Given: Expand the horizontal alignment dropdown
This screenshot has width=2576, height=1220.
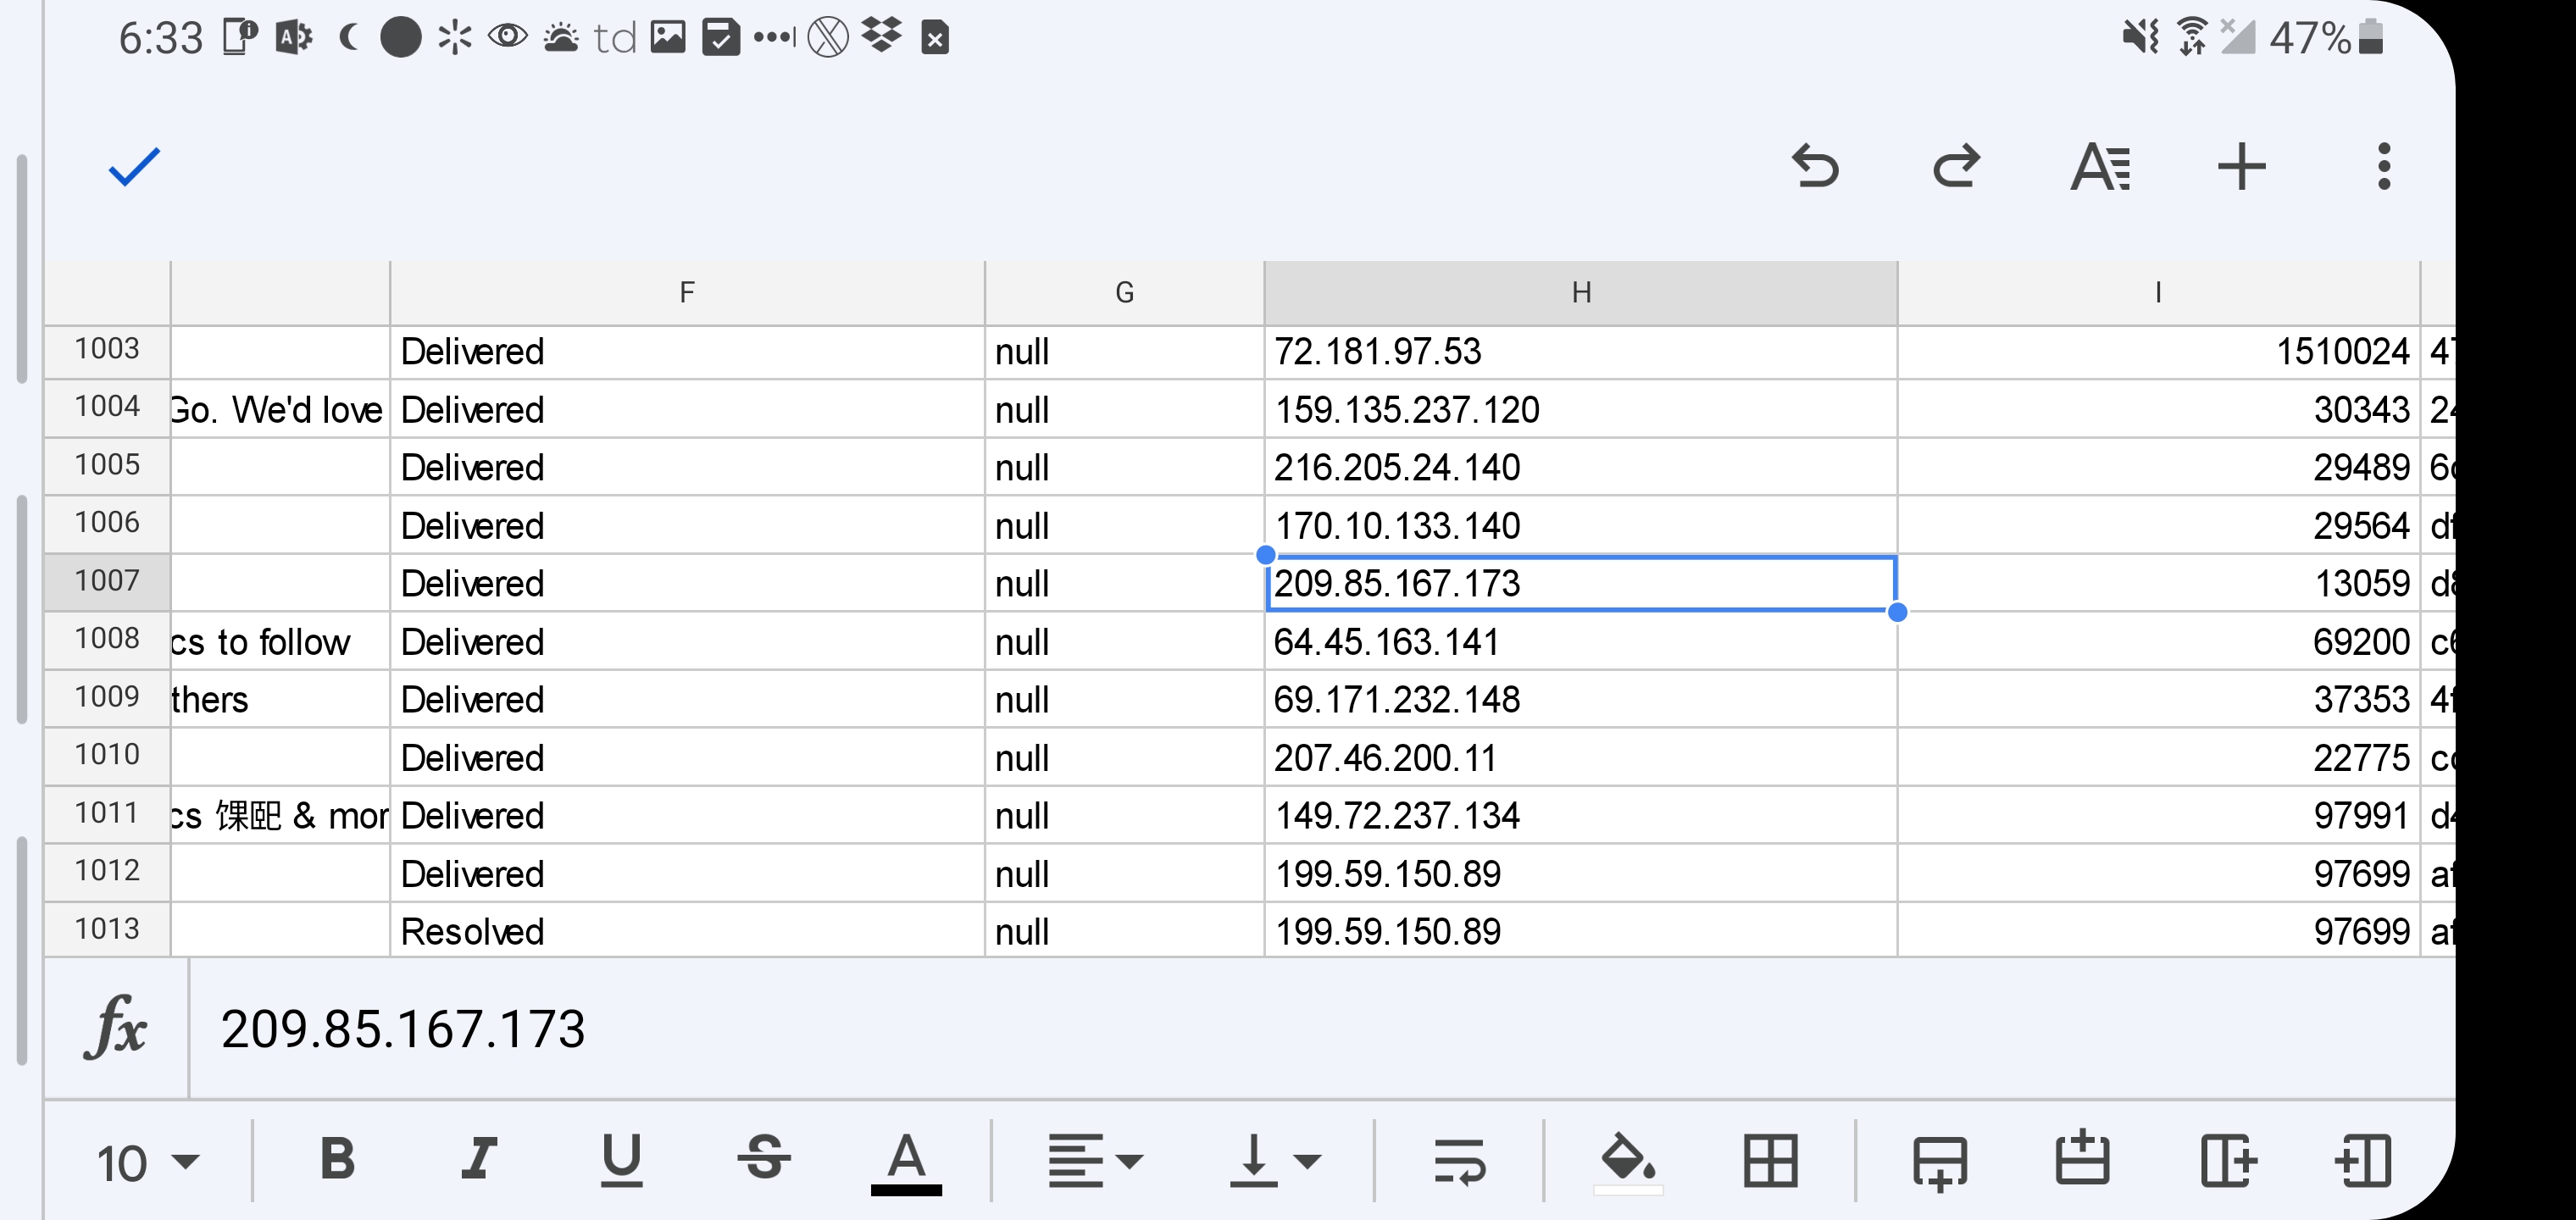Looking at the screenshot, I should [x=1095, y=1161].
